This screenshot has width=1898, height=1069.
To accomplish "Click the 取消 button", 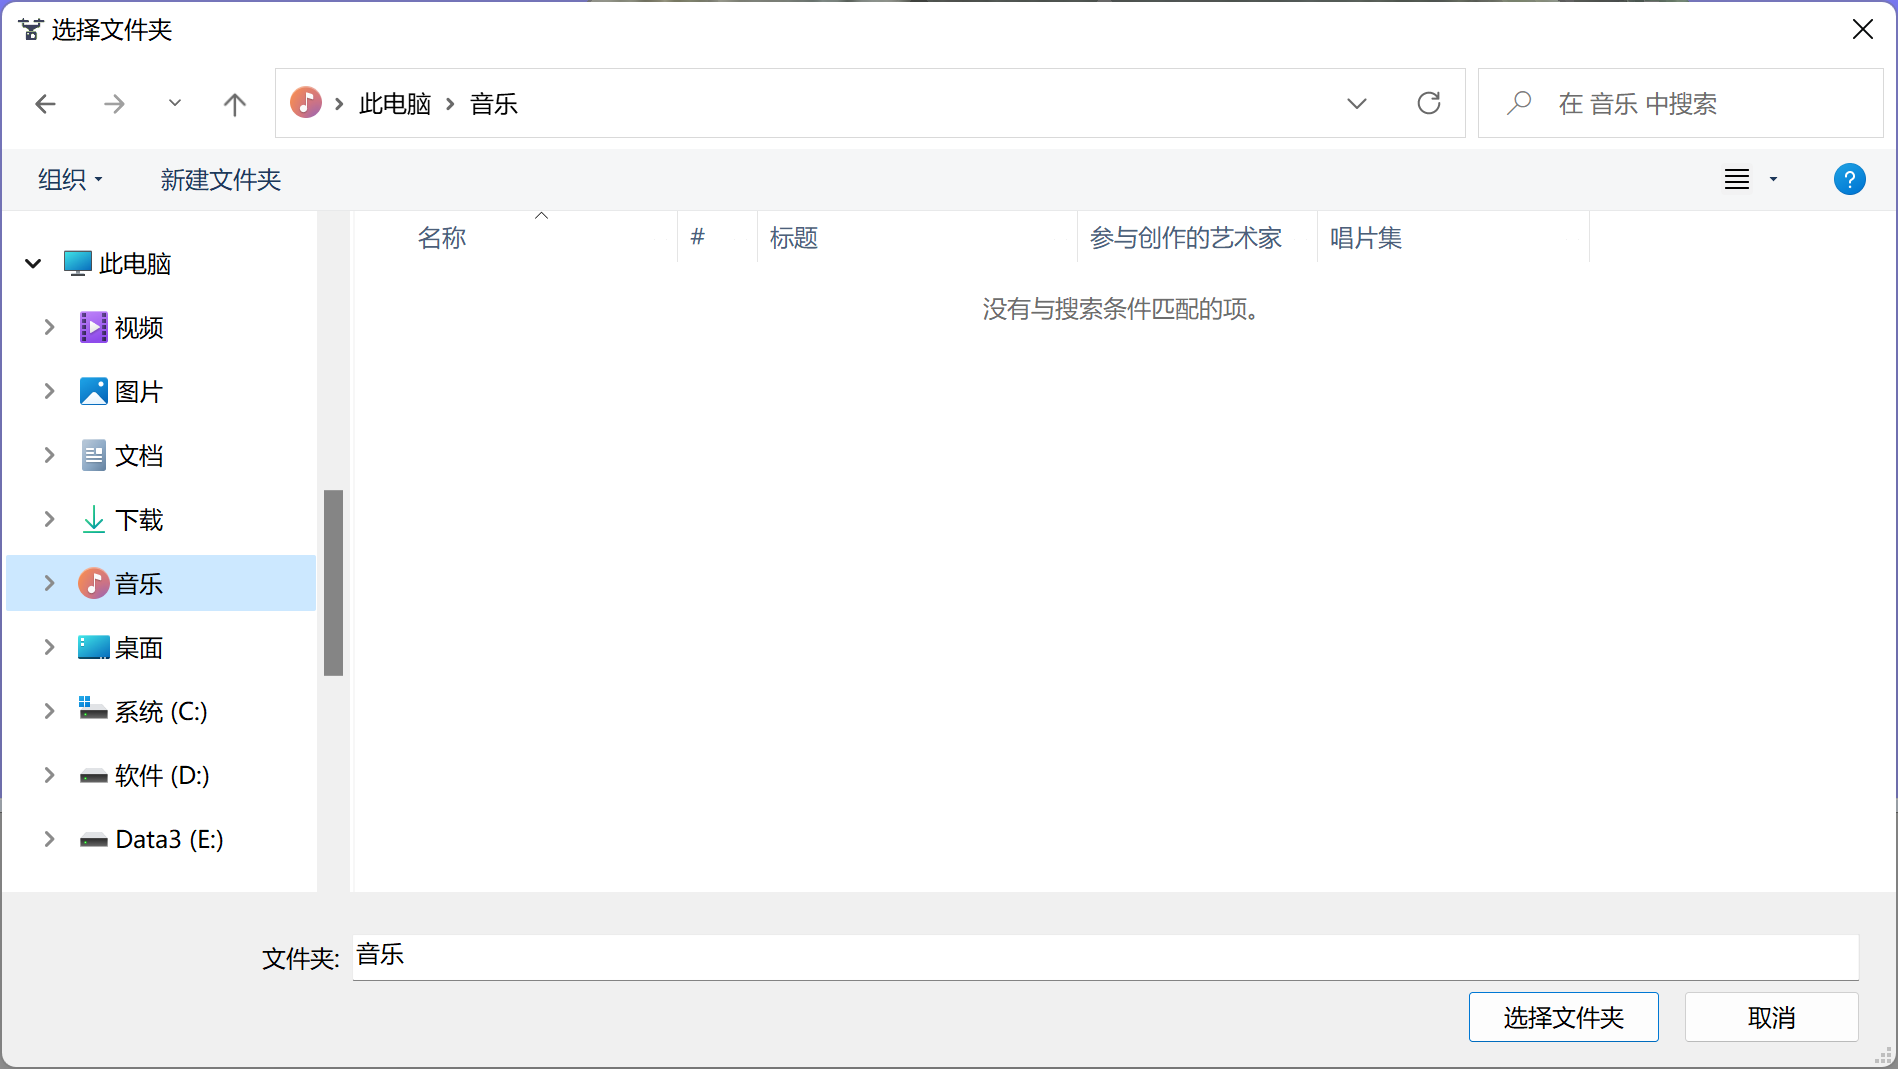I will coord(1771,1016).
